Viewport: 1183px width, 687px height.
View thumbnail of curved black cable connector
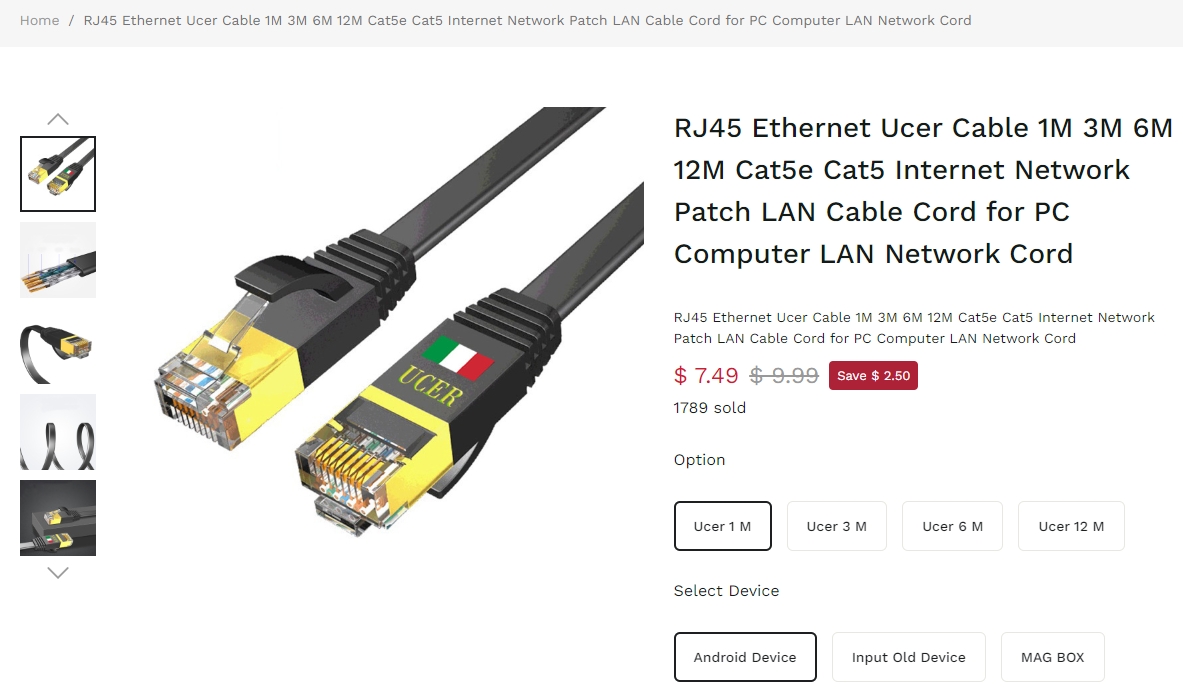tap(58, 346)
